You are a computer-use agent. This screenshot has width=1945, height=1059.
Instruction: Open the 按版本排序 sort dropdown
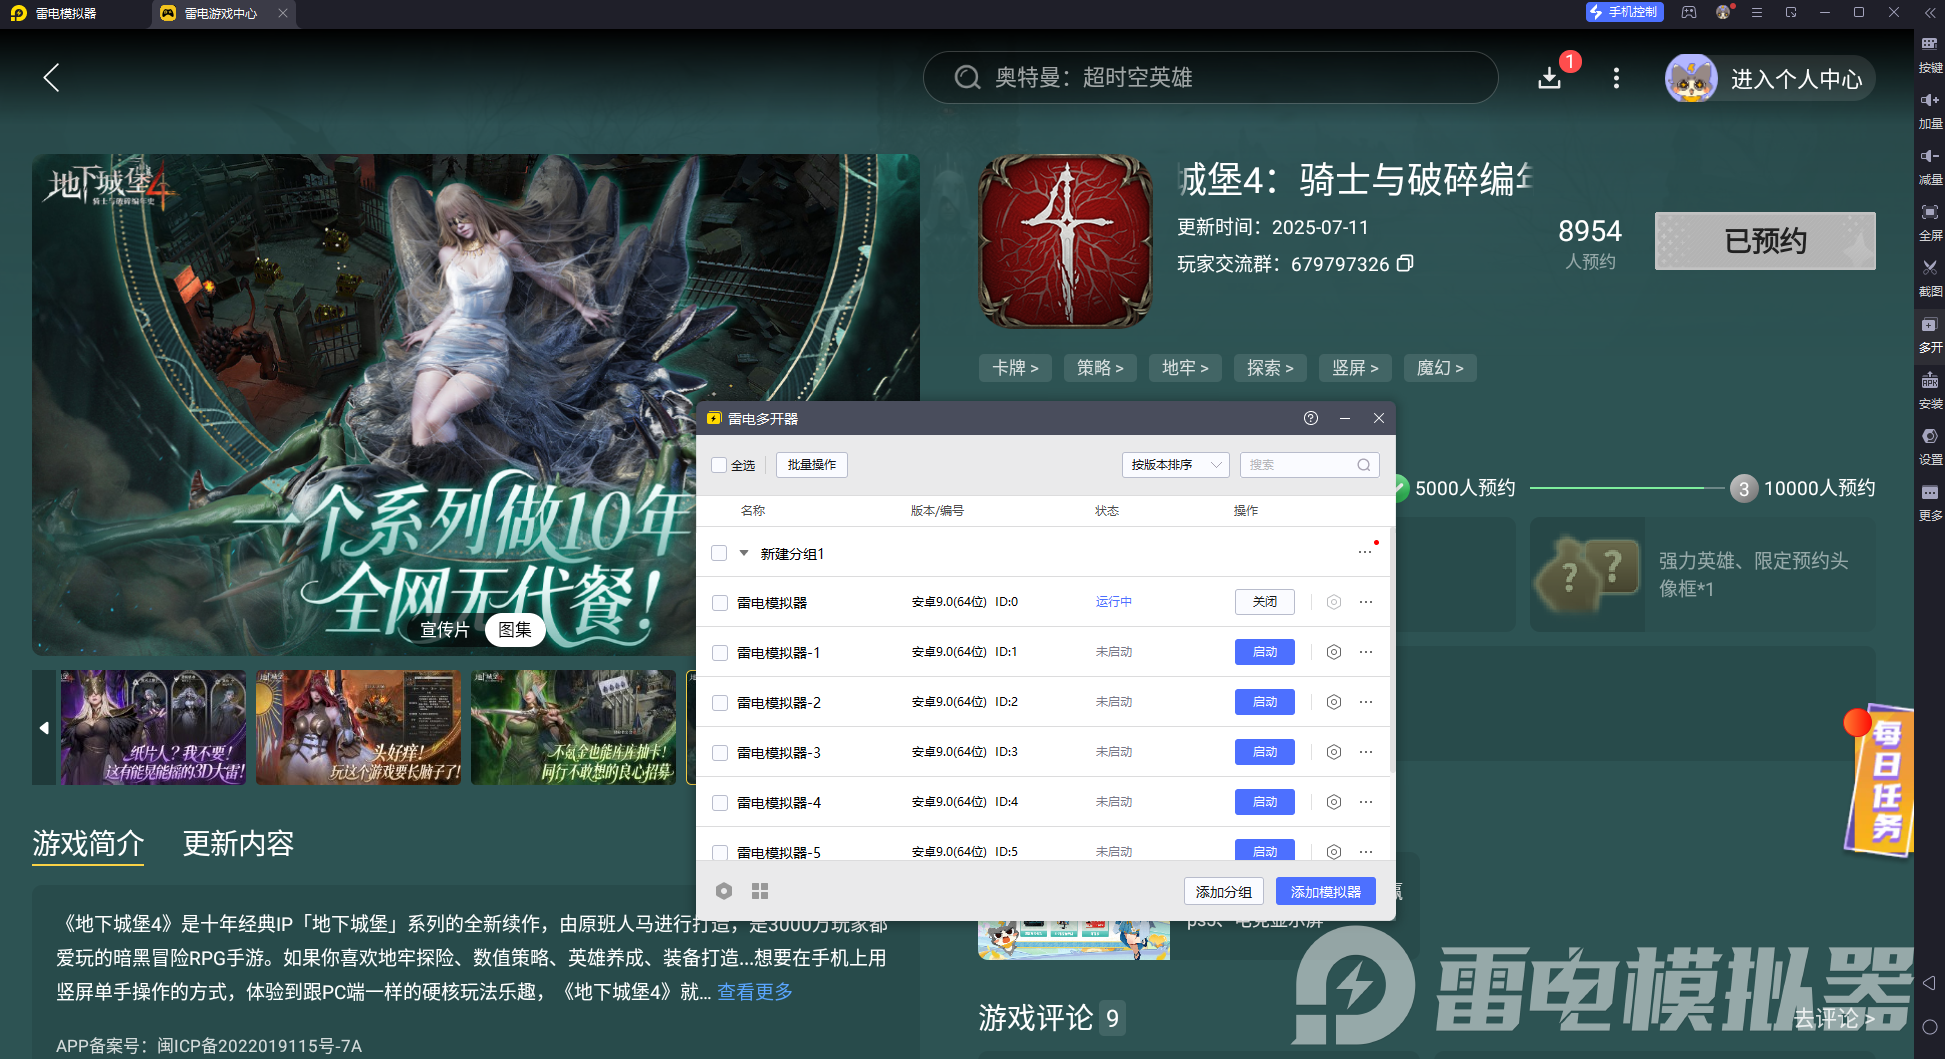(1176, 465)
